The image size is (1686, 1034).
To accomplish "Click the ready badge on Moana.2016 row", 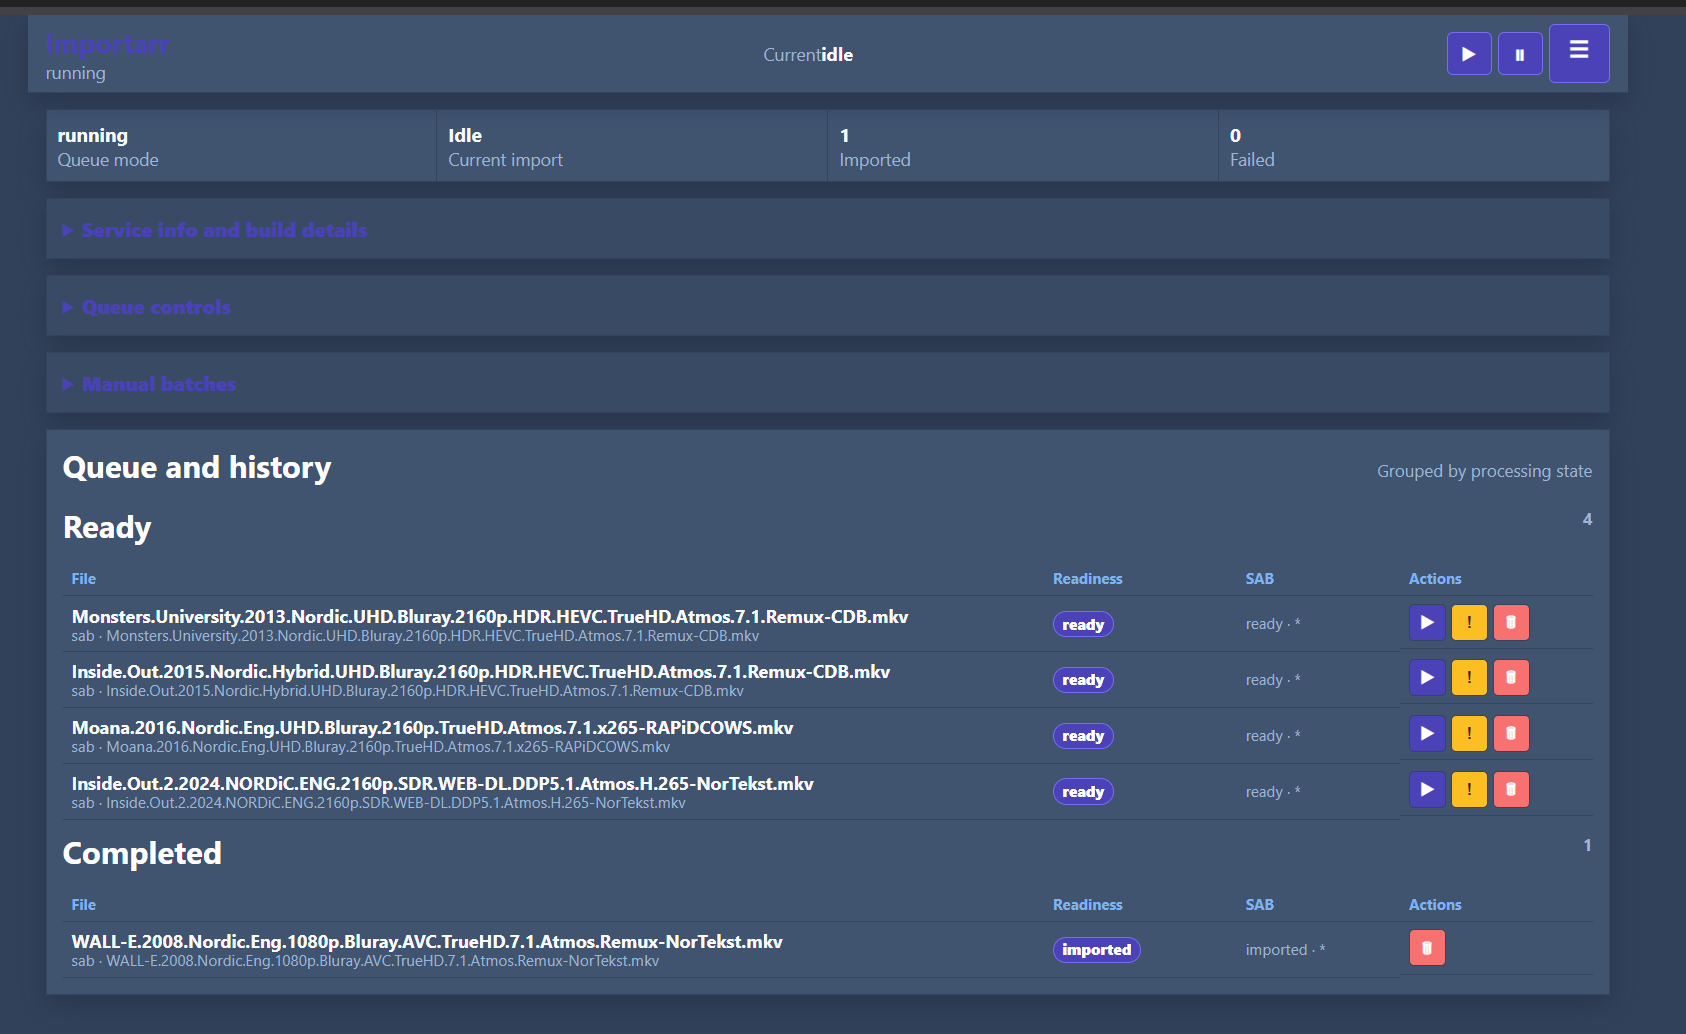I will tap(1083, 736).
